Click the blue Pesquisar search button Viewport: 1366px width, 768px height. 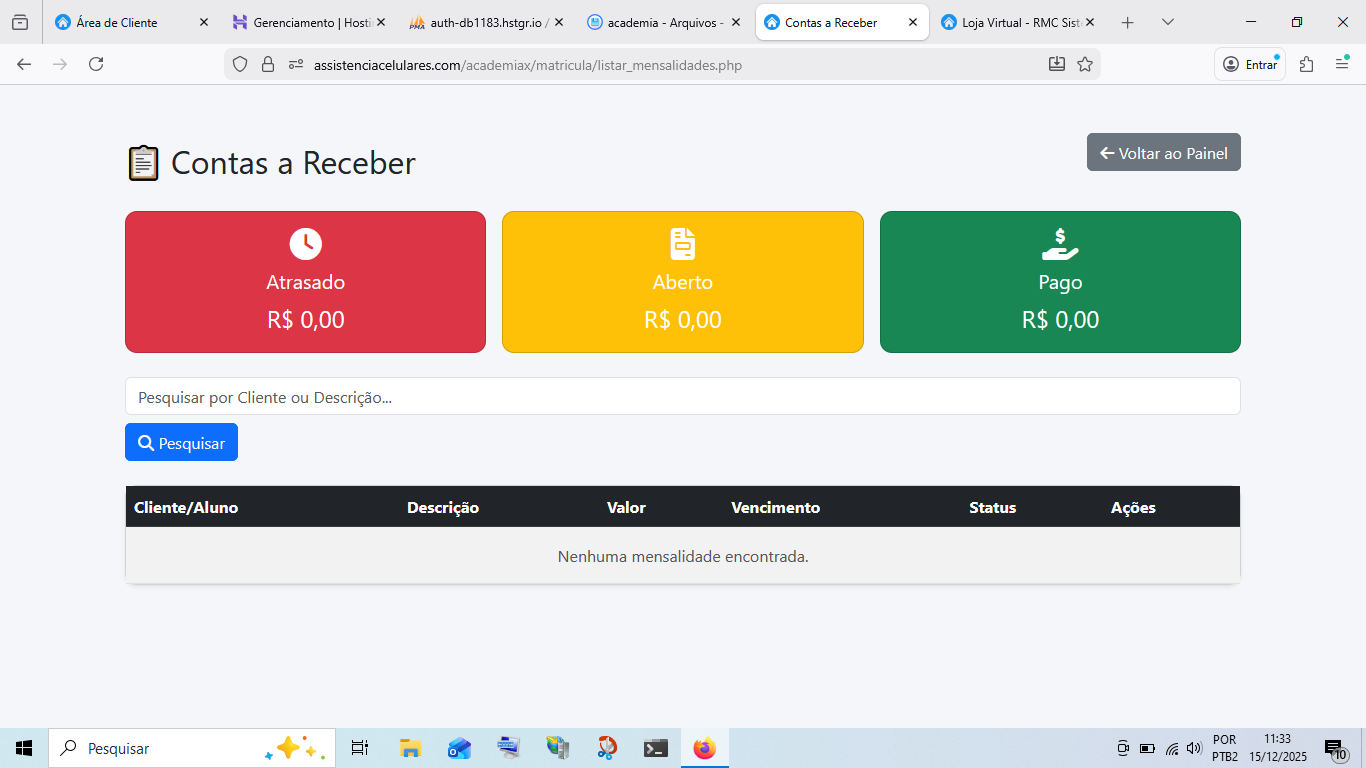pyautogui.click(x=181, y=442)
